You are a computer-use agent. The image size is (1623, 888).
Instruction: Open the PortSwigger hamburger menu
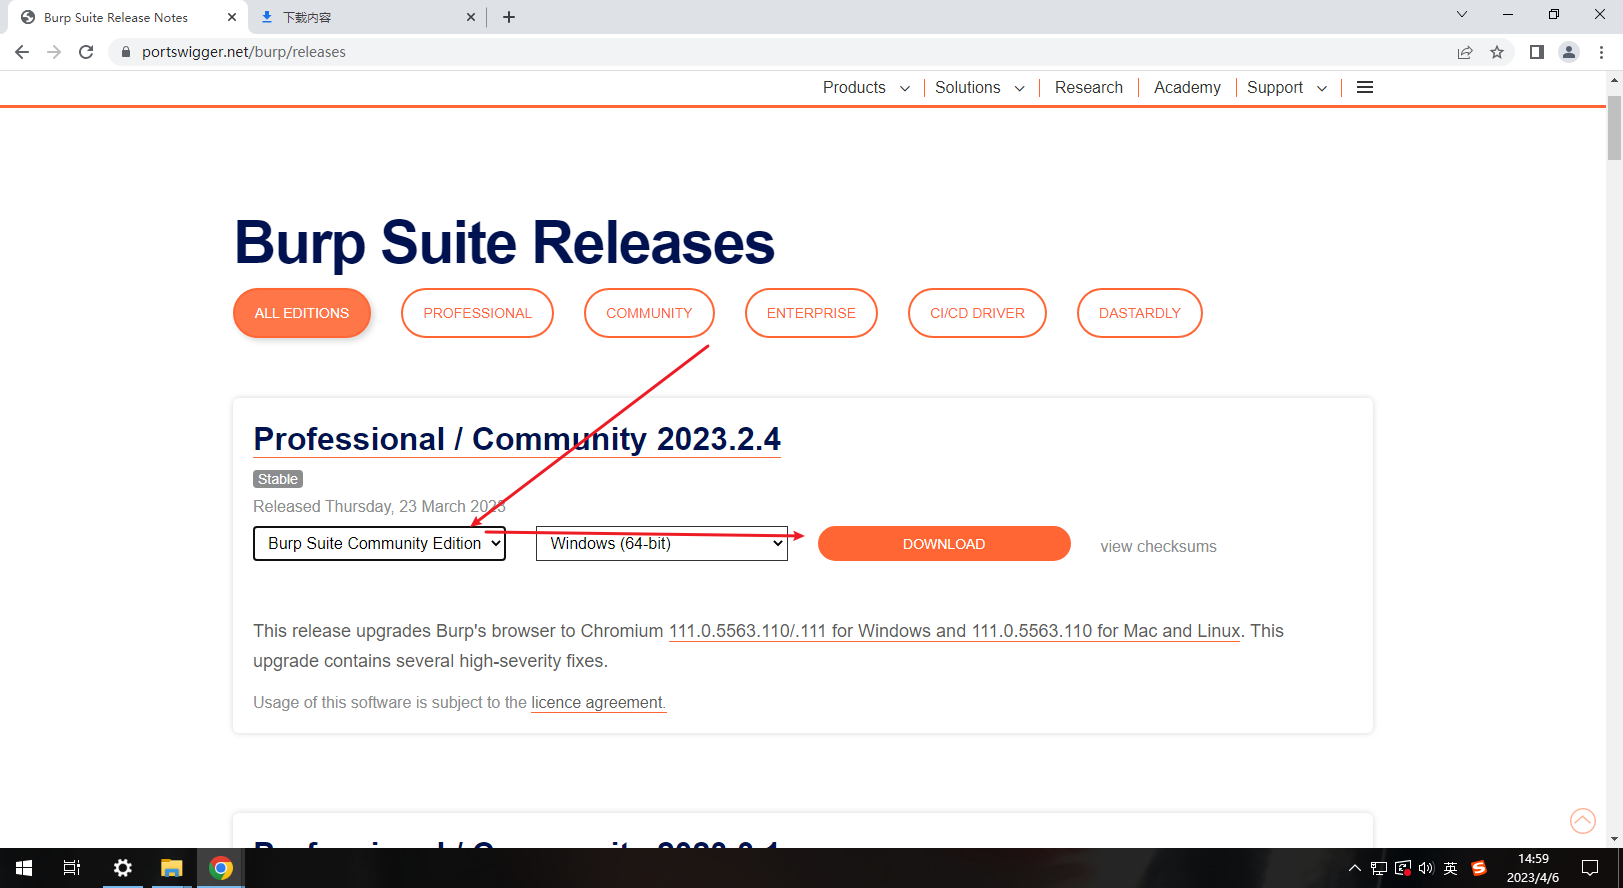[x=1365, y=87]
